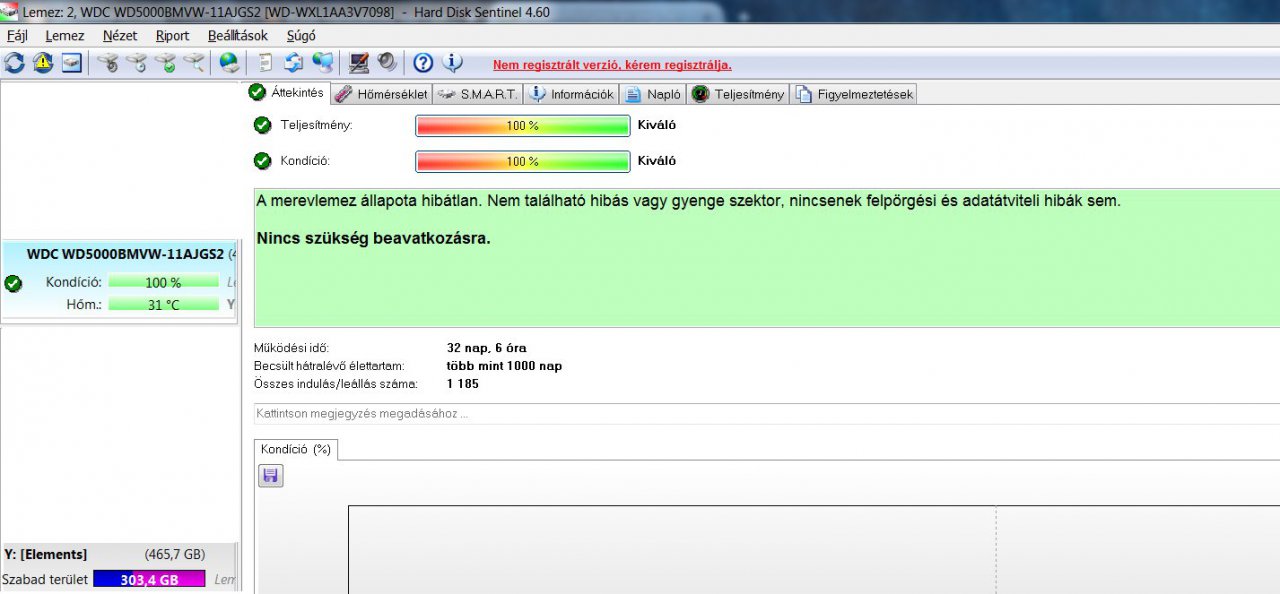
Task: Click 'Összes indulás/leállás száma:' label
Action: pos(335,384)
